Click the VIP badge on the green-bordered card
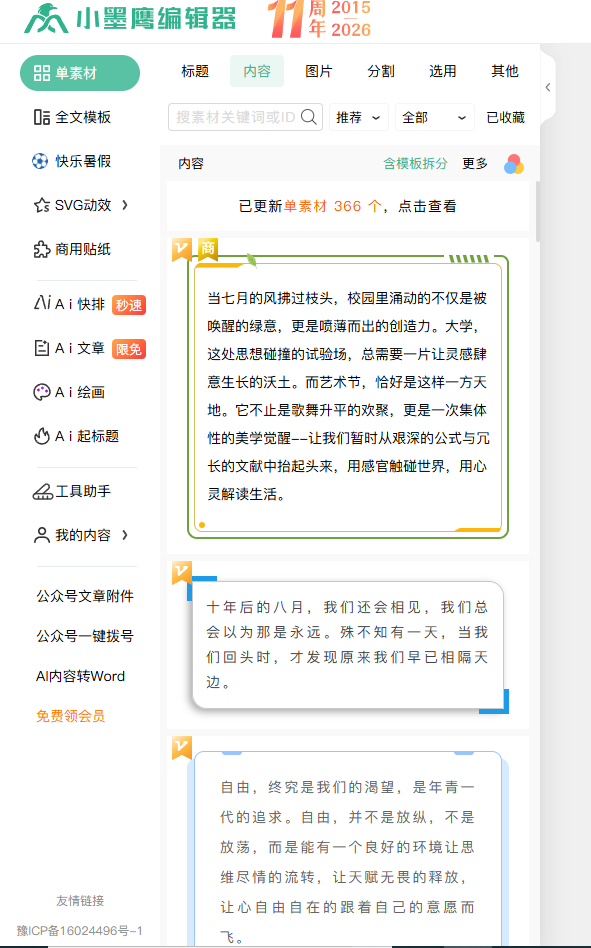Screen dimensions: 591x948 point(182,249)
